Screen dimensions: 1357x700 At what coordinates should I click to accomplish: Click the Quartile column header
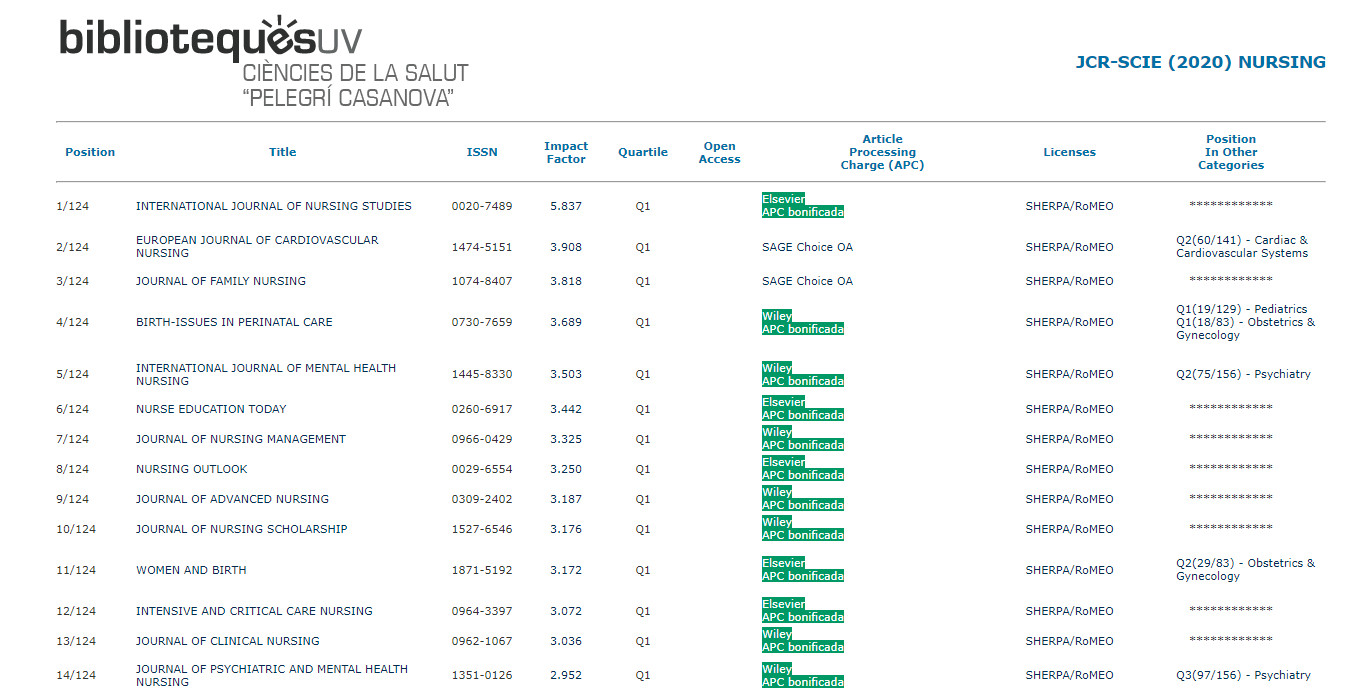pyautogui.click(x=643, y=152)
